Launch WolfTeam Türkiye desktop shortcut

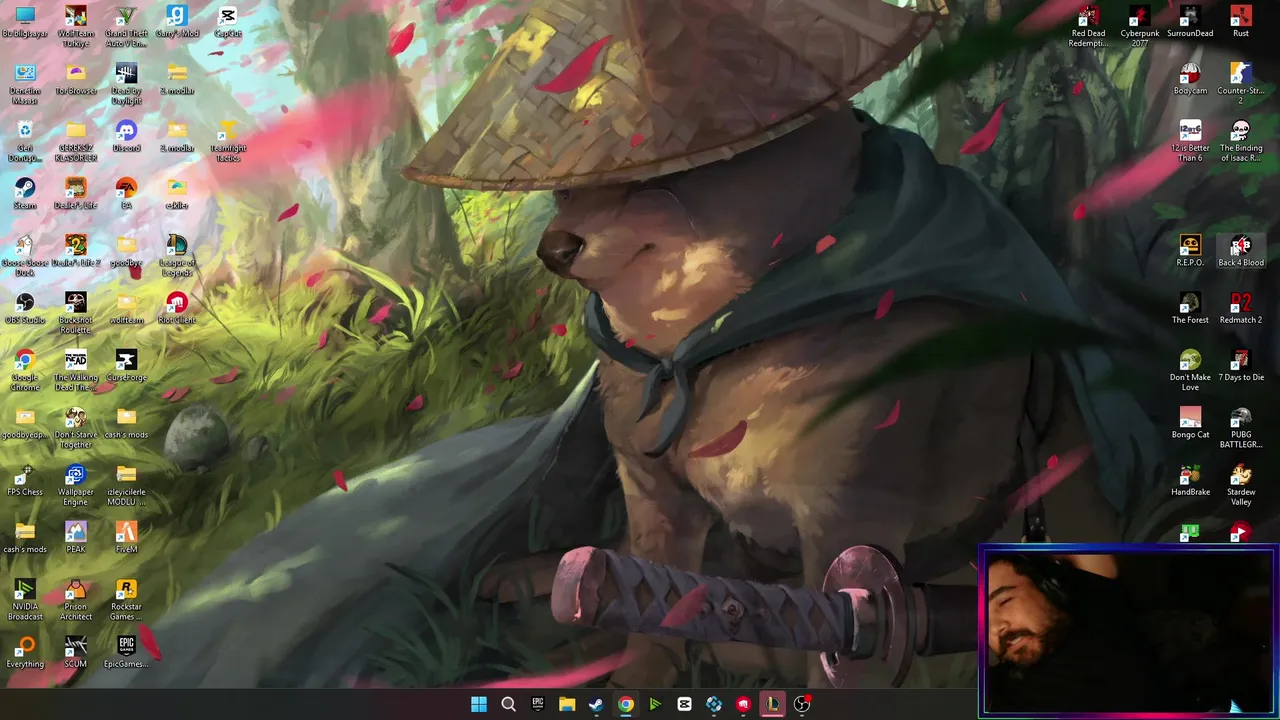point(76,27)
